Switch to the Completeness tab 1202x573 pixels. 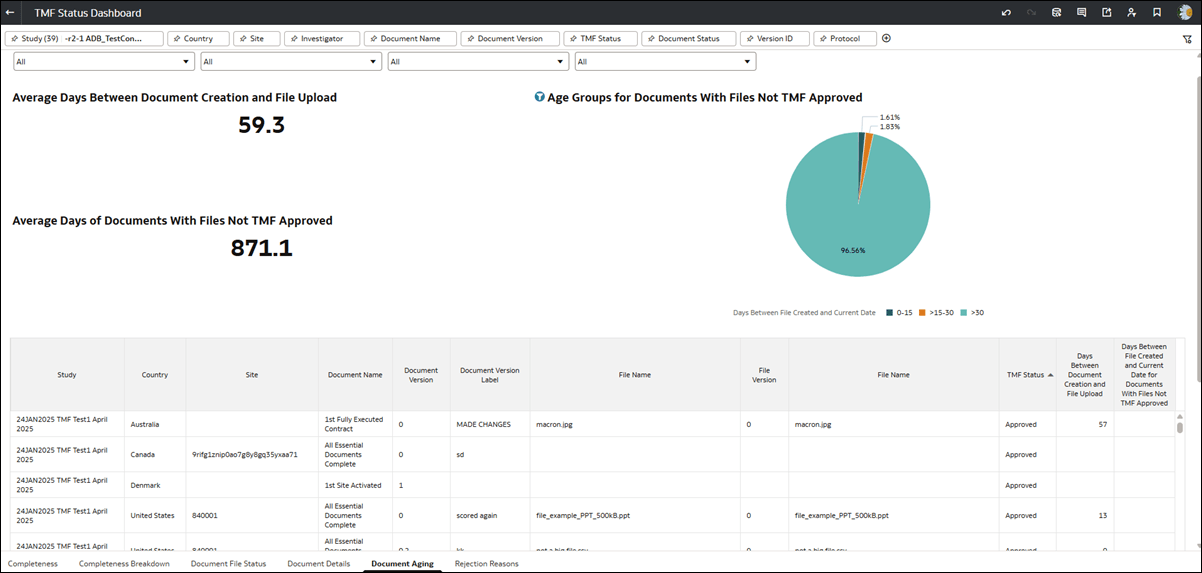33,564
